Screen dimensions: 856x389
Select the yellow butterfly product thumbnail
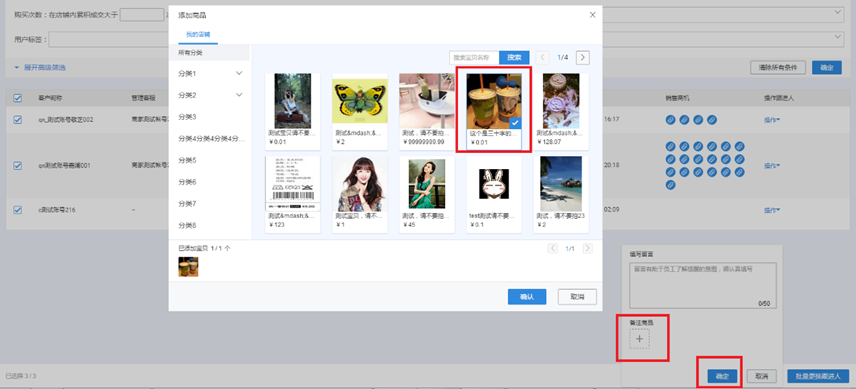(360, 101)
